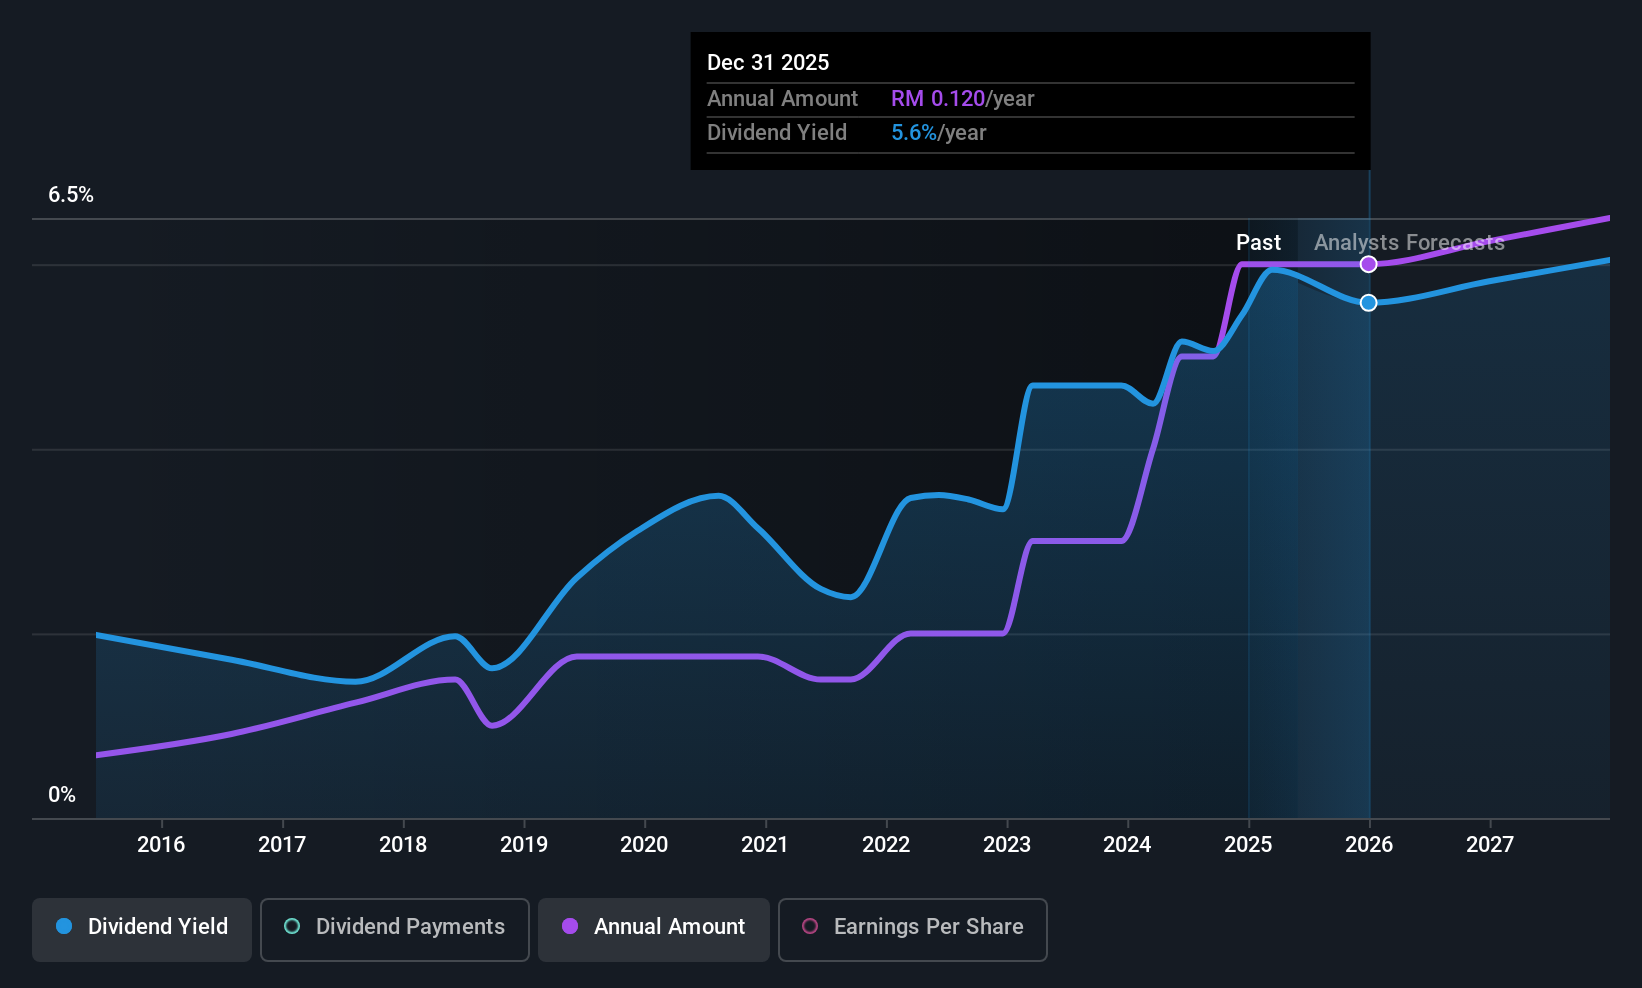The width and height of the screenshot is (1642, 988).
Task: Toggle the Annual Amount series
Action: click(x=654, y=930)
